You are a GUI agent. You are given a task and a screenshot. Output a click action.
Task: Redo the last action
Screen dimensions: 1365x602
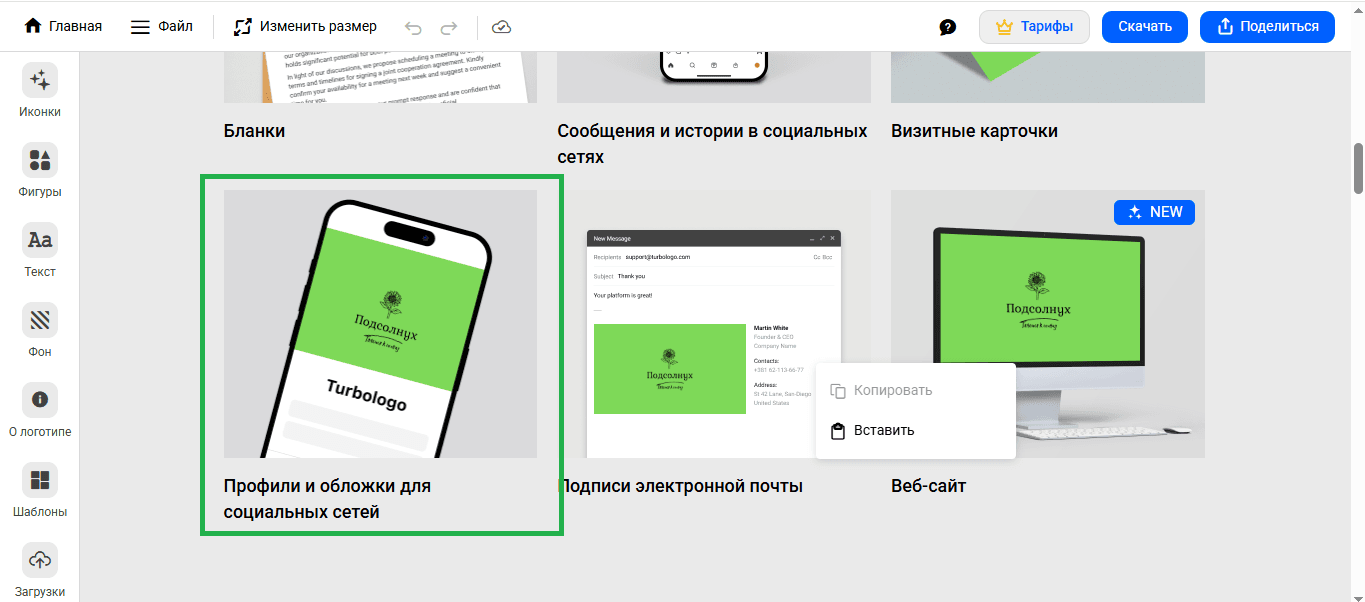pos(449,27)
